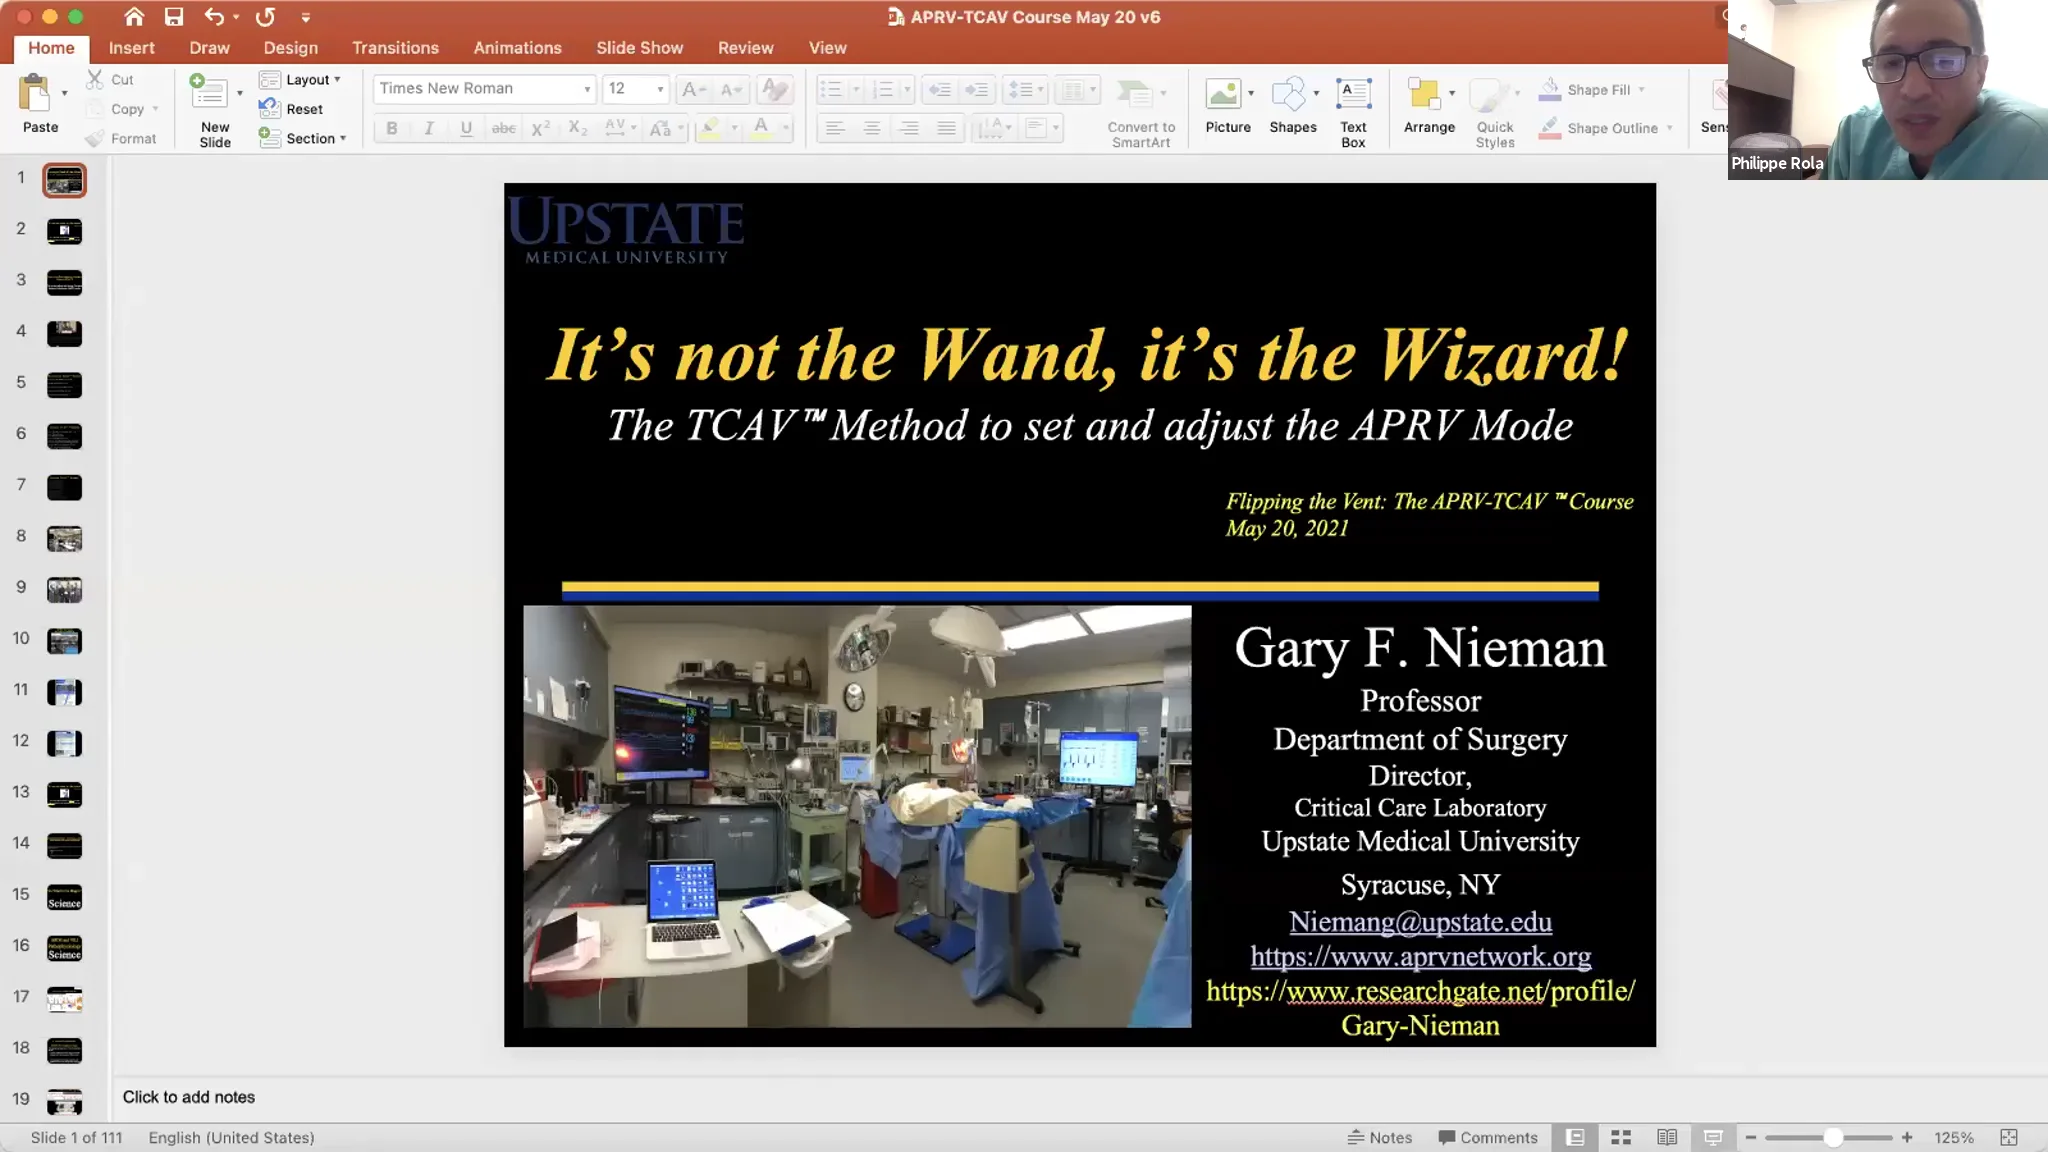Screen dimensions: 2048x1152
Task: Click the Notes button in status bar
Action: click(1381, 1137)
